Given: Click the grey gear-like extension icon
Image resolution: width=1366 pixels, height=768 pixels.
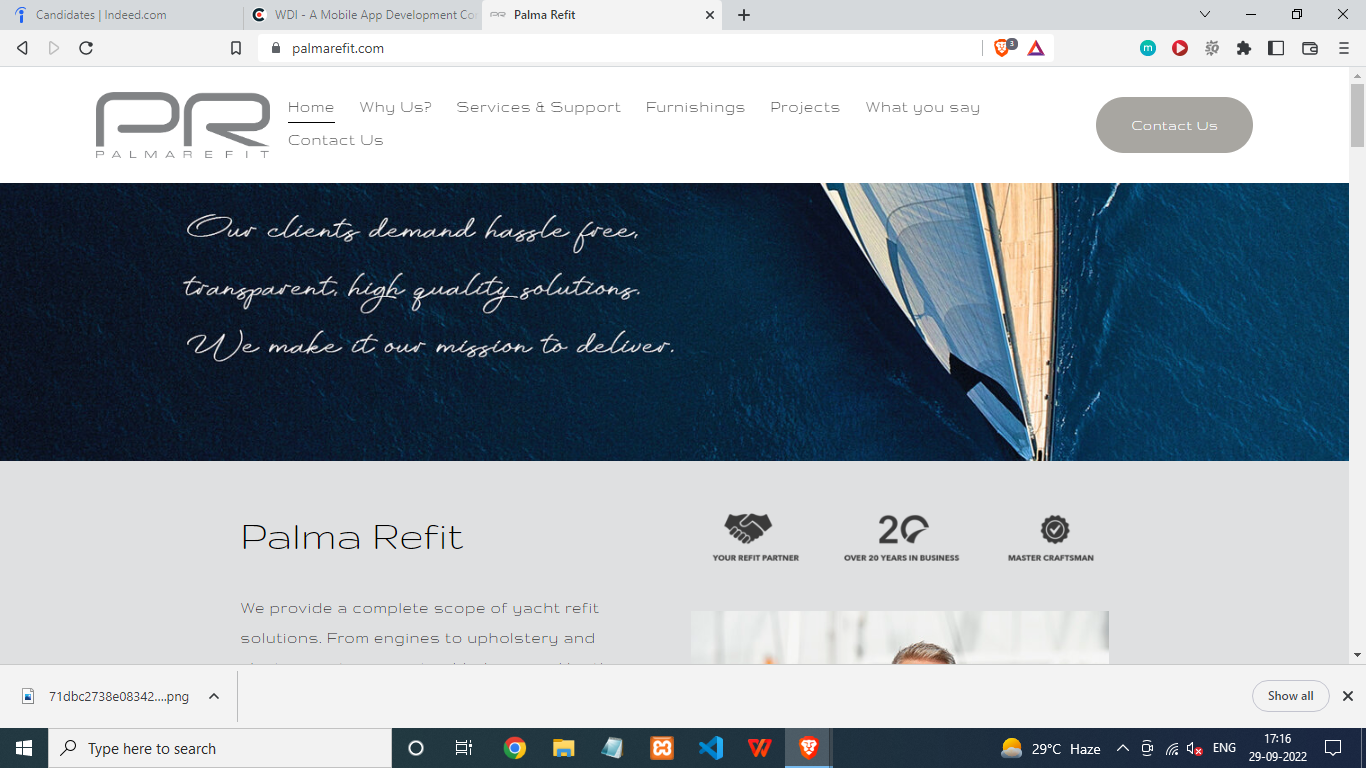Looking at the screenshot, I should [x=1212, y=48].
